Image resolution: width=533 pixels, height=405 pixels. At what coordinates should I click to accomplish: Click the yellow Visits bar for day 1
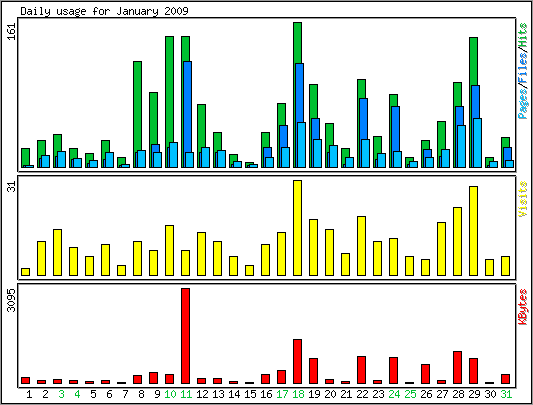pos(25,272)
